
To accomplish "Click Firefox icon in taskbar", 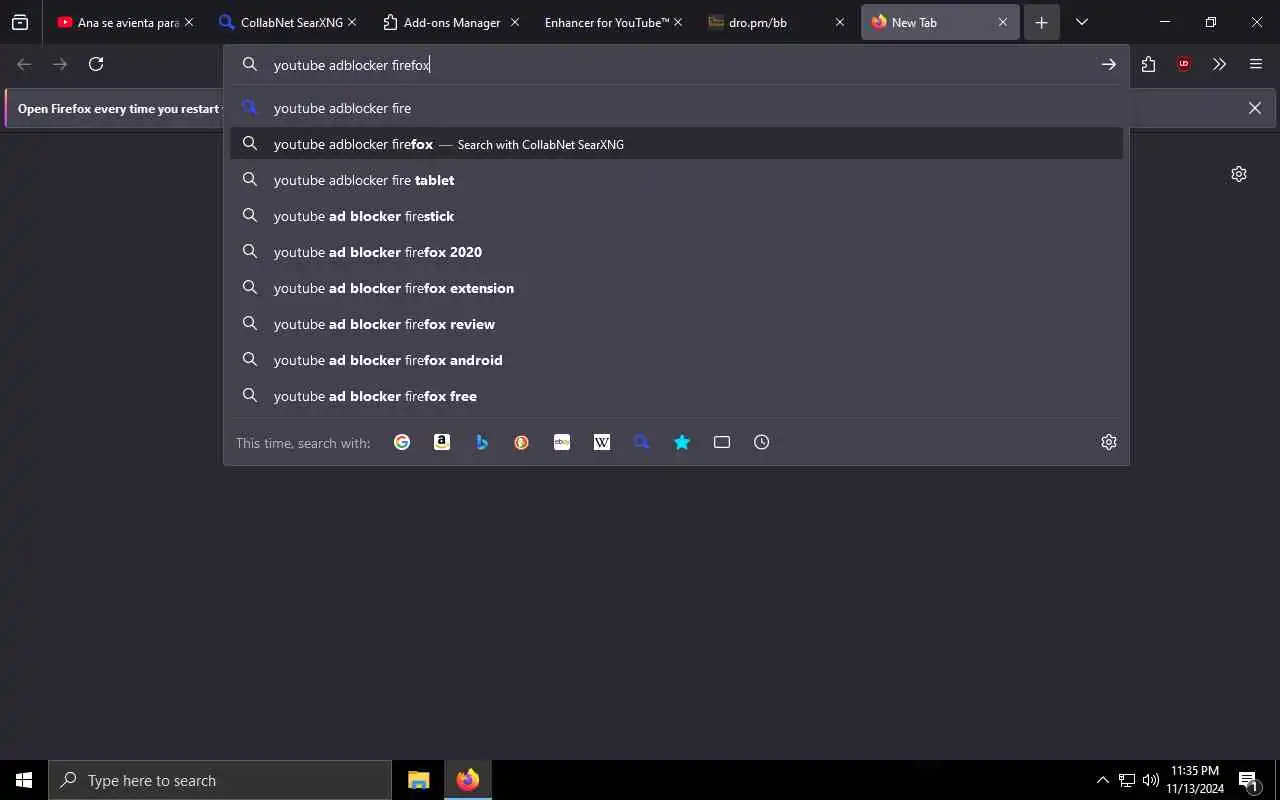I will click(x=468, y=780).
